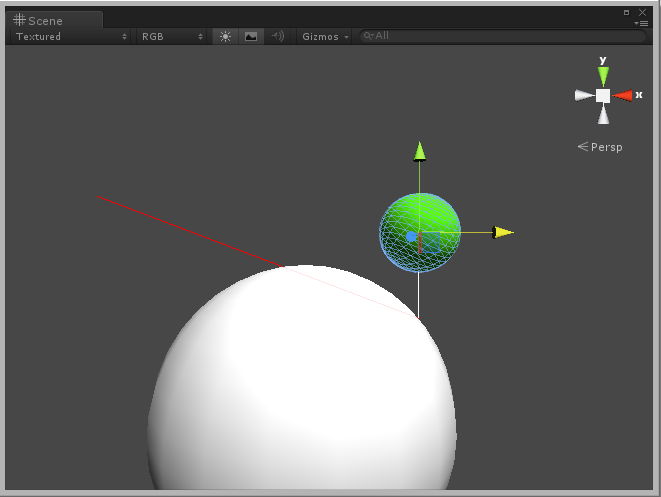Open the Gizmos dropdown menu
This screenshot has width=661, height=497.
[x=325, y=37]
